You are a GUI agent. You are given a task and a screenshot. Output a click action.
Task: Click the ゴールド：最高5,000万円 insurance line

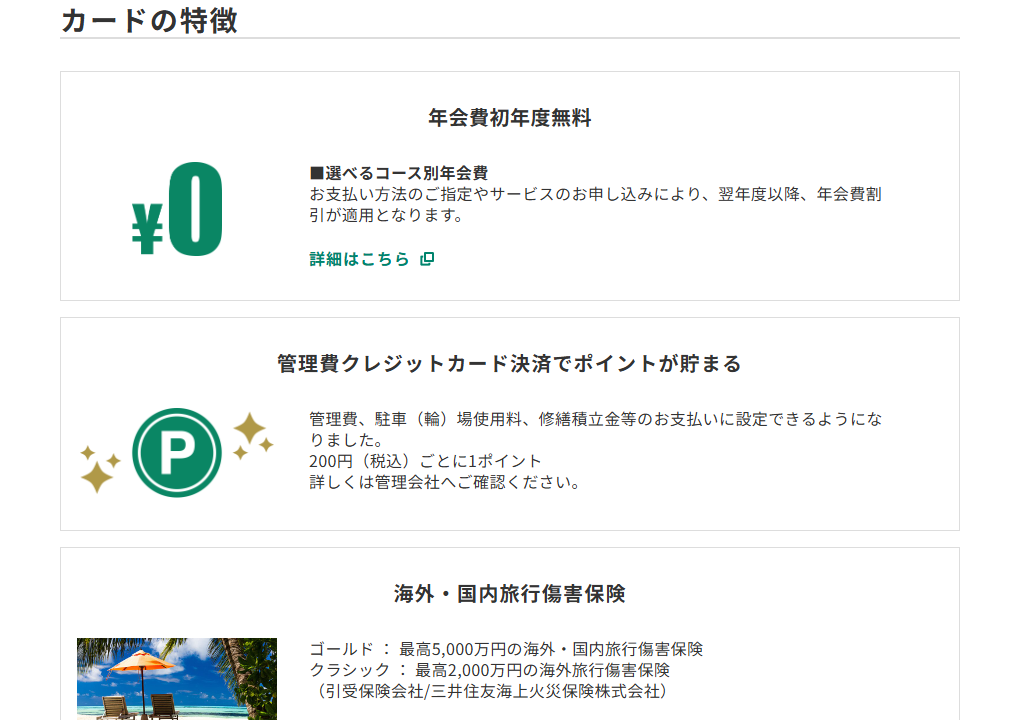506,649
